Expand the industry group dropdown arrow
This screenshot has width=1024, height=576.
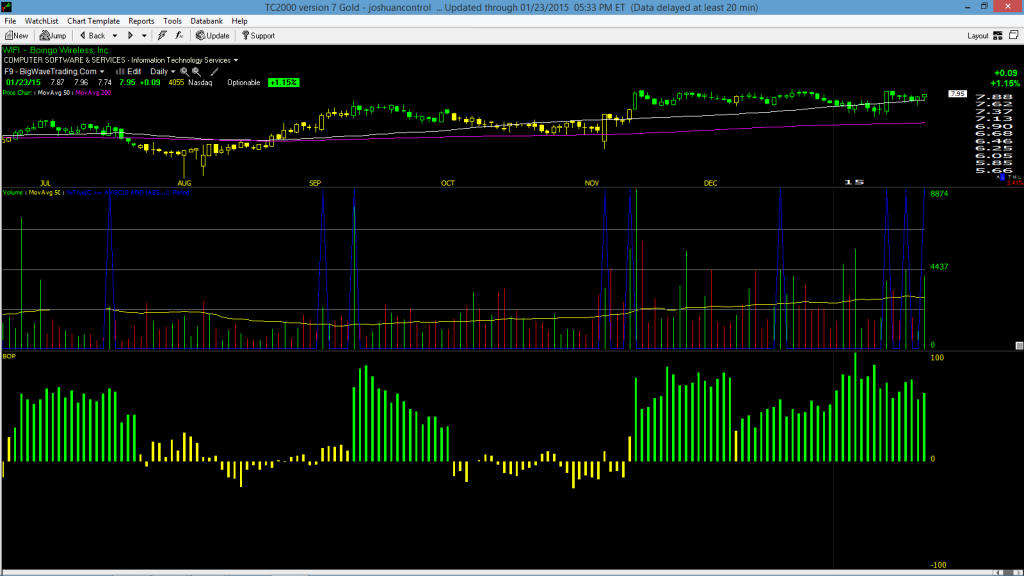pos(236,60)
